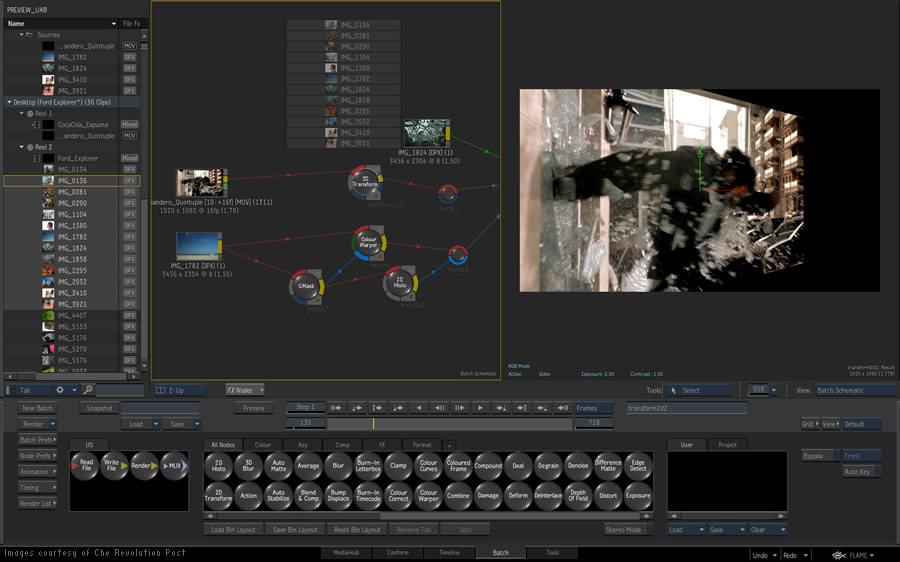Click Save Bin Layout
Viewport: 900px width, 562px height.
[294, 529]
